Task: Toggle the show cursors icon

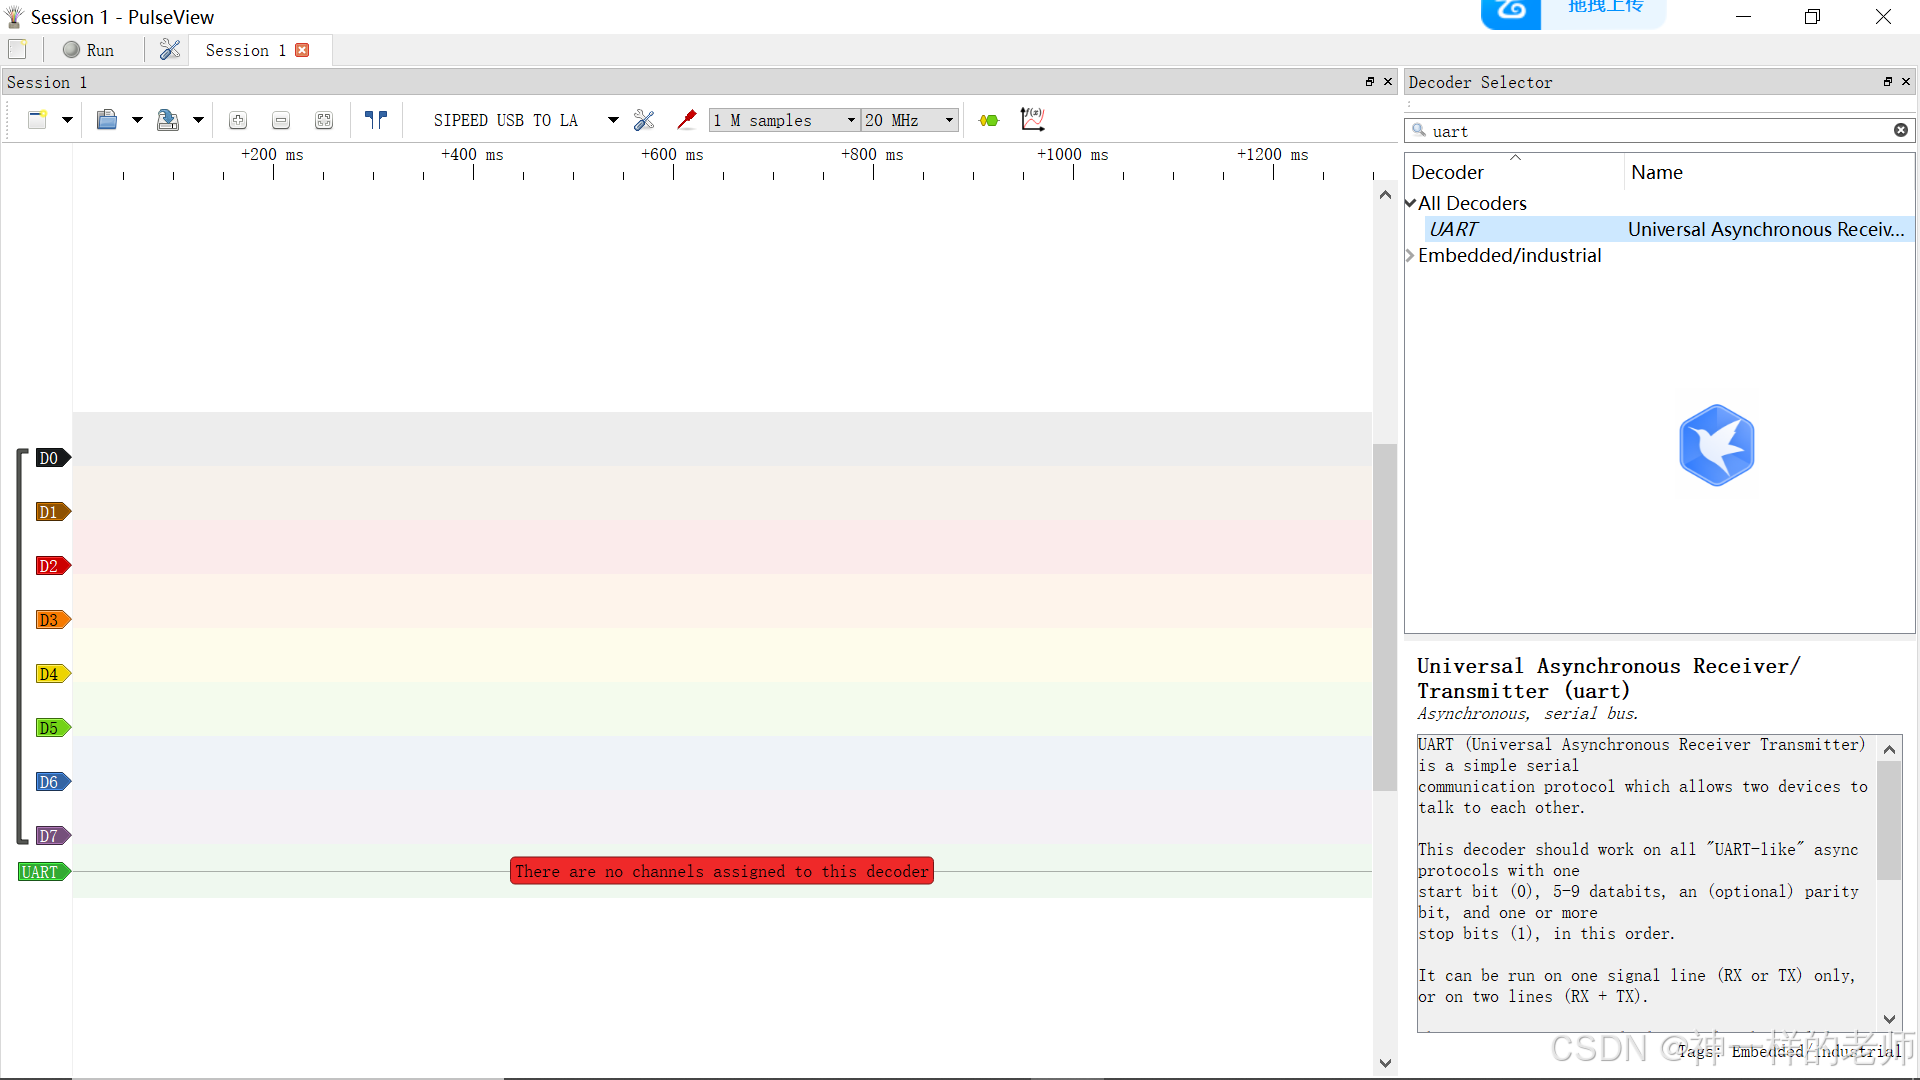Action: click(x=376, y=120)
